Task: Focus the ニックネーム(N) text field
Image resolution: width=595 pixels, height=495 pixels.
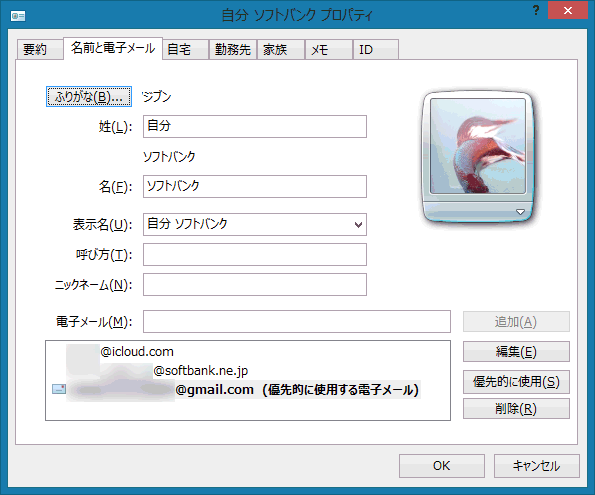Action: (x=255, y=284)
